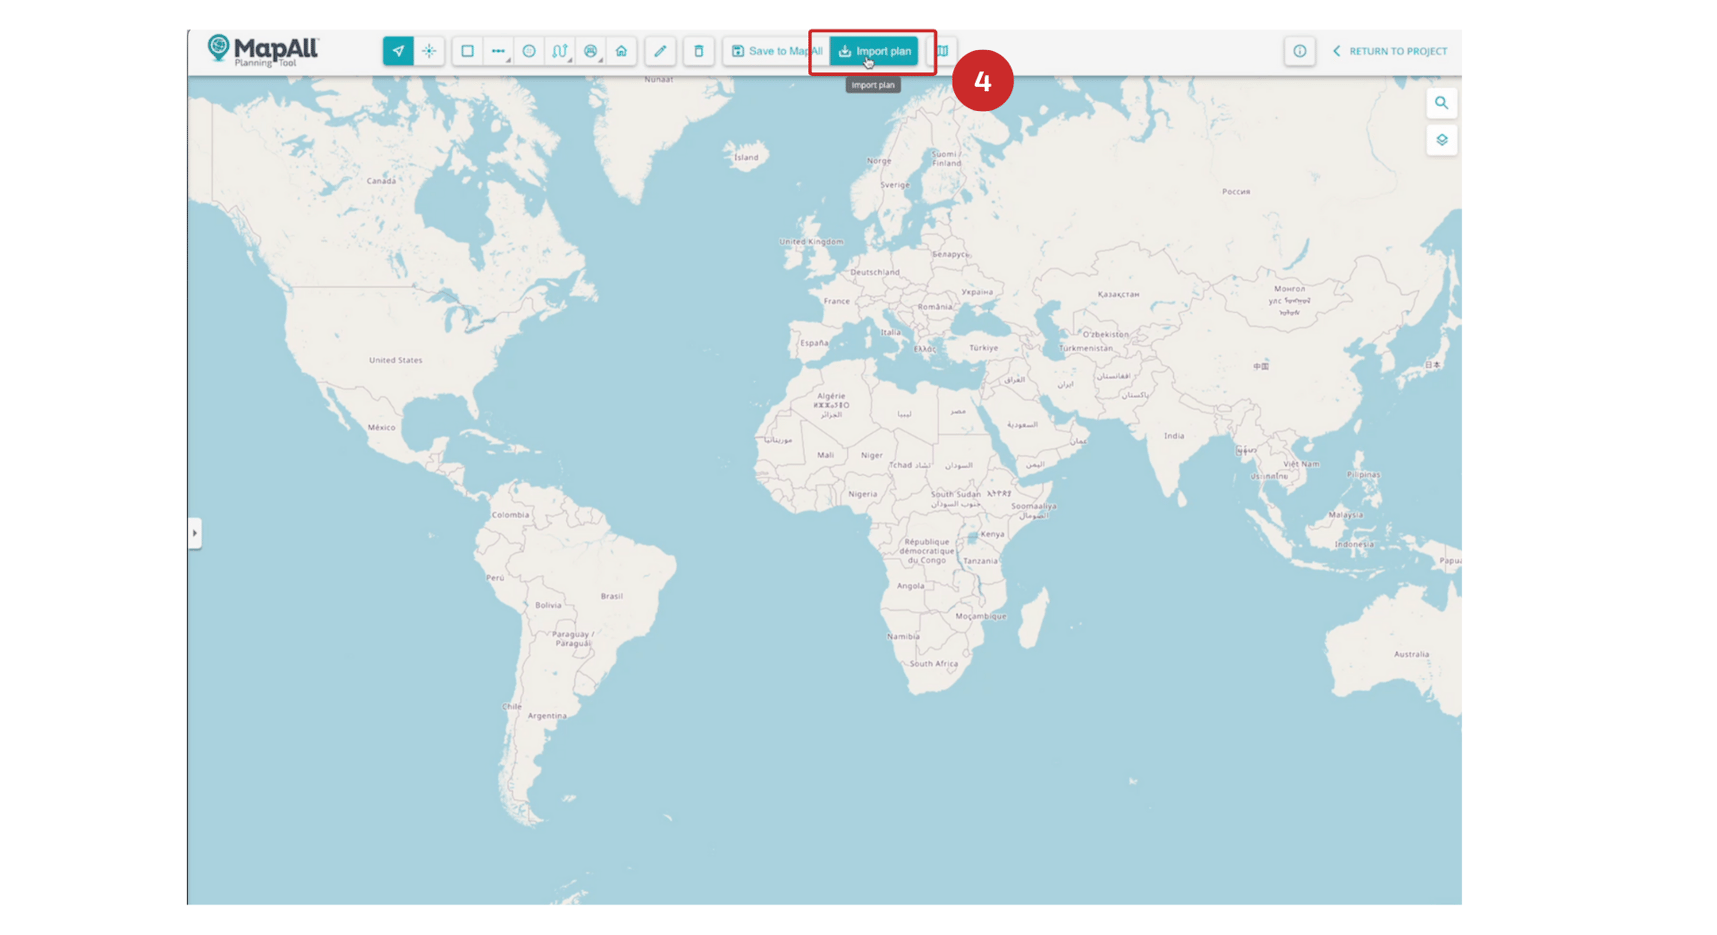Toggle the map layers overlay

(1441, 140)
